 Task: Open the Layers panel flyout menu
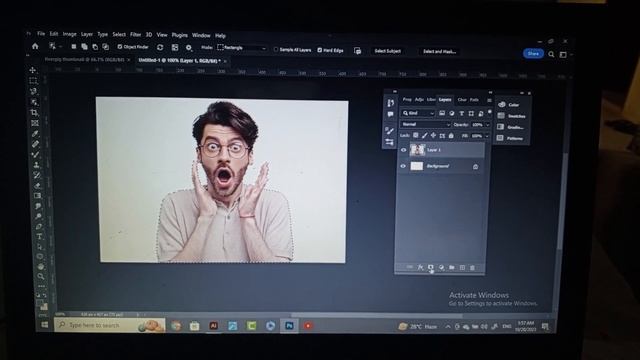489,100
